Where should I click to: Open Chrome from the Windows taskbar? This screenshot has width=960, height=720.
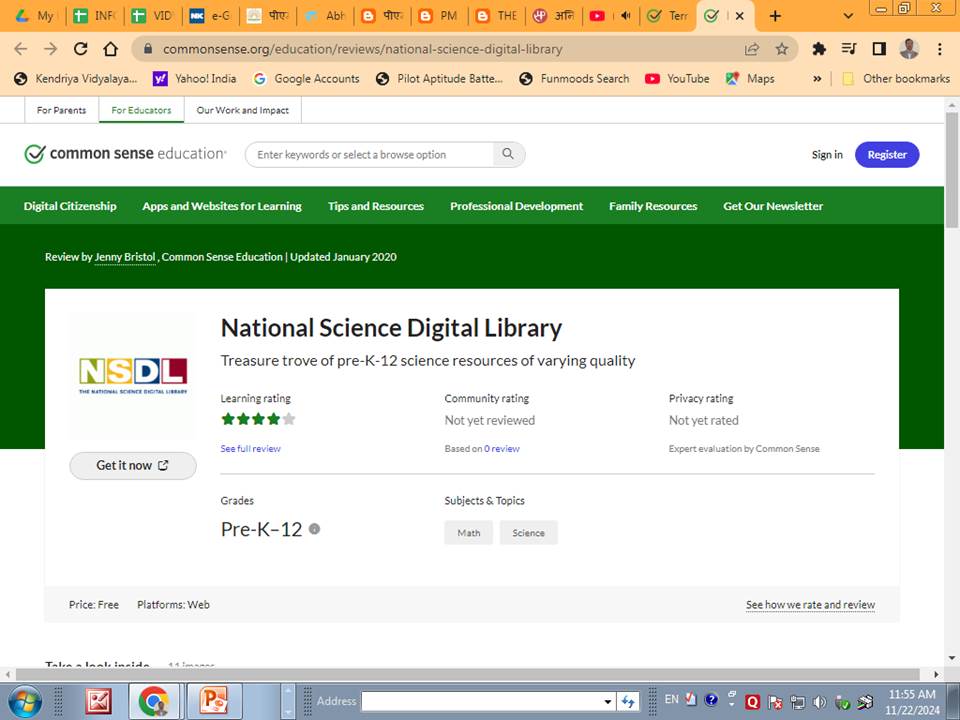point(153,700)
